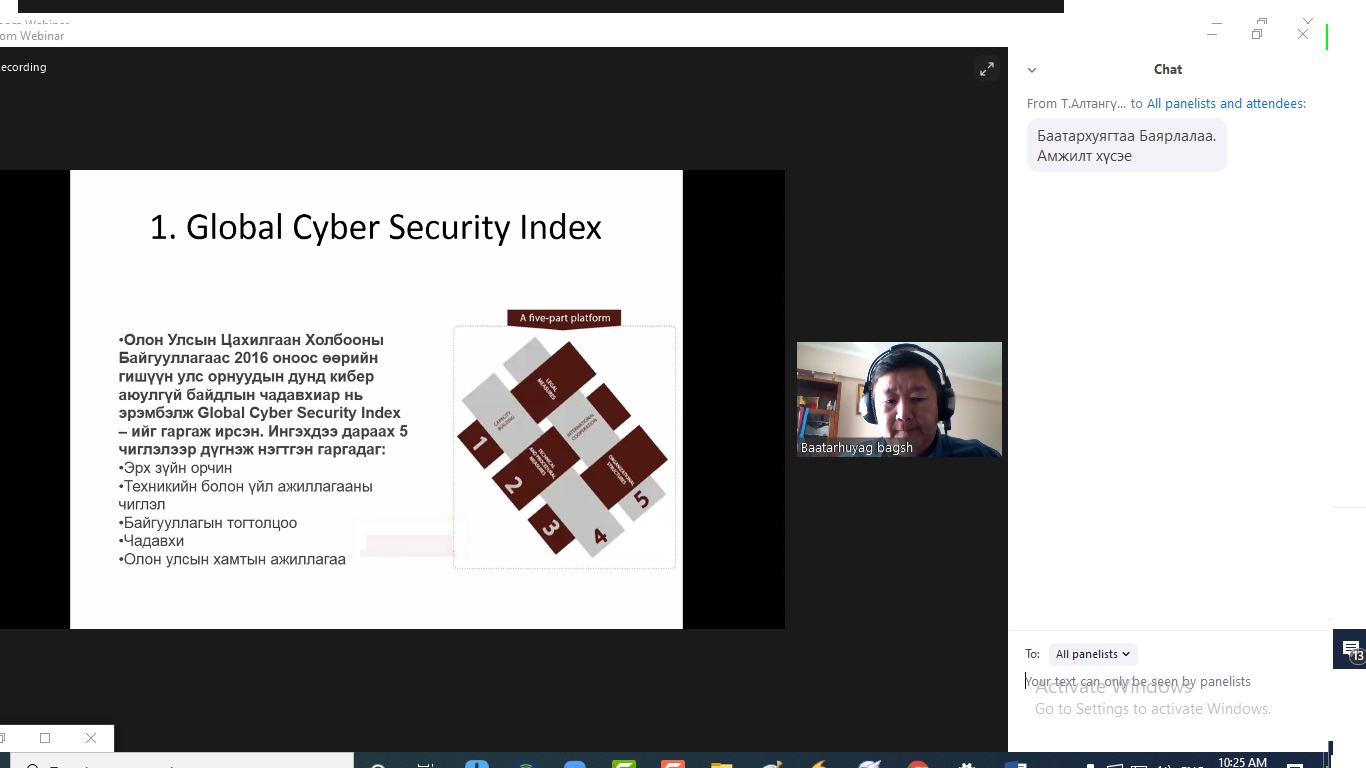Select the Baatarhuyag bagsh video thumbnail
1366x768 pixels.
[x=899, y=400]
